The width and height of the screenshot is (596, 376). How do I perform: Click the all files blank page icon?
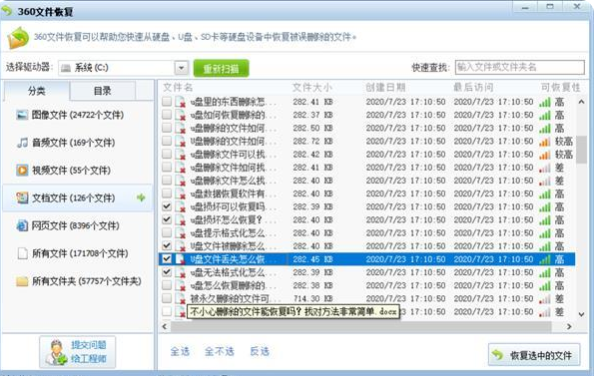(22, 254)
